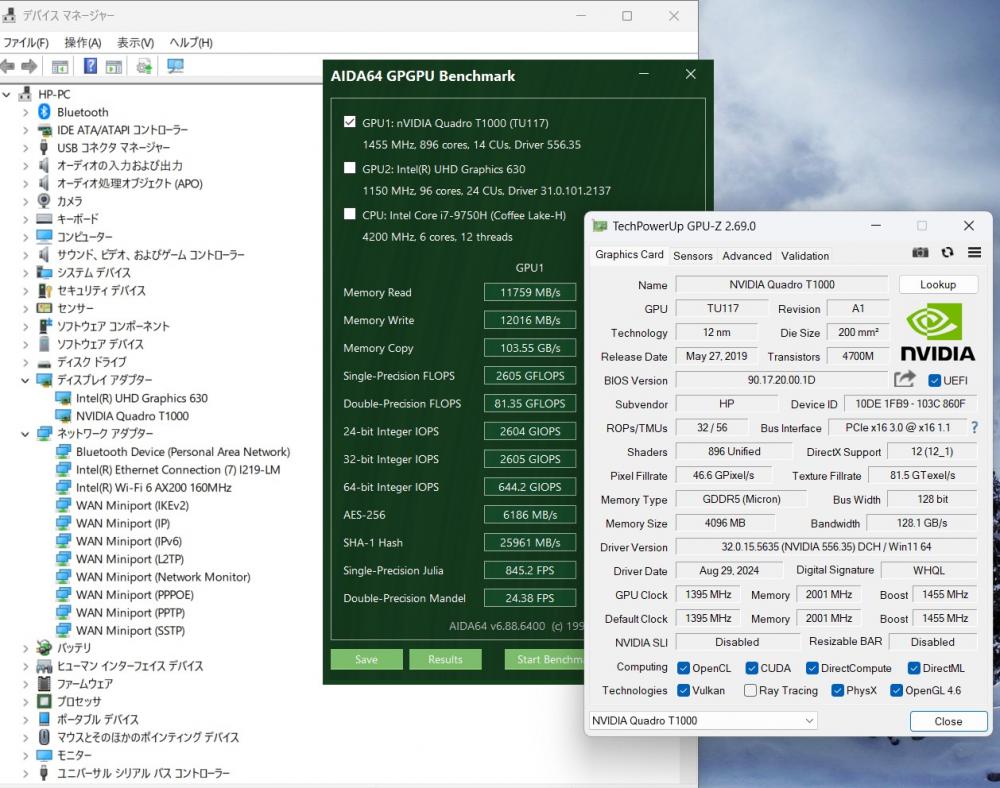Screen dimensions: 1000x788
Task: Toggle the CPU Intel Core i7-9750H checkbox
Action: click(350, 214)
